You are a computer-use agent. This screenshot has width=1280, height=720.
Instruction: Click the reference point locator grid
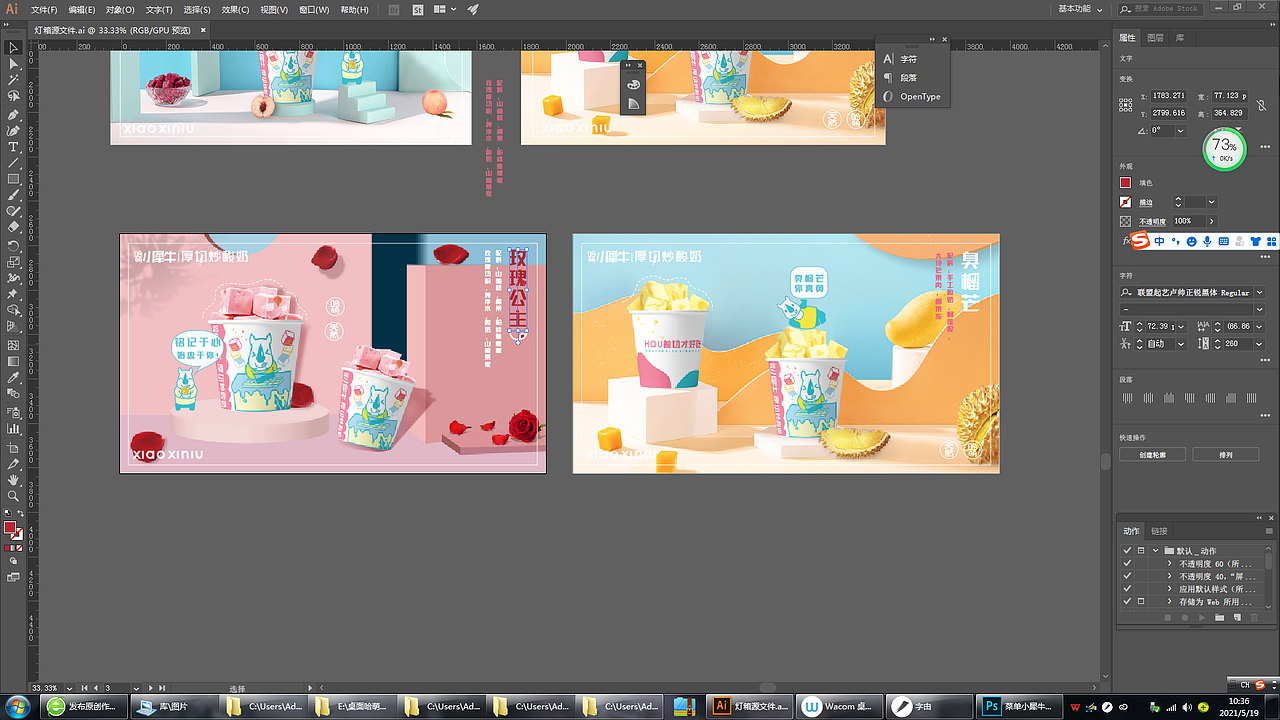[1126, 104]
